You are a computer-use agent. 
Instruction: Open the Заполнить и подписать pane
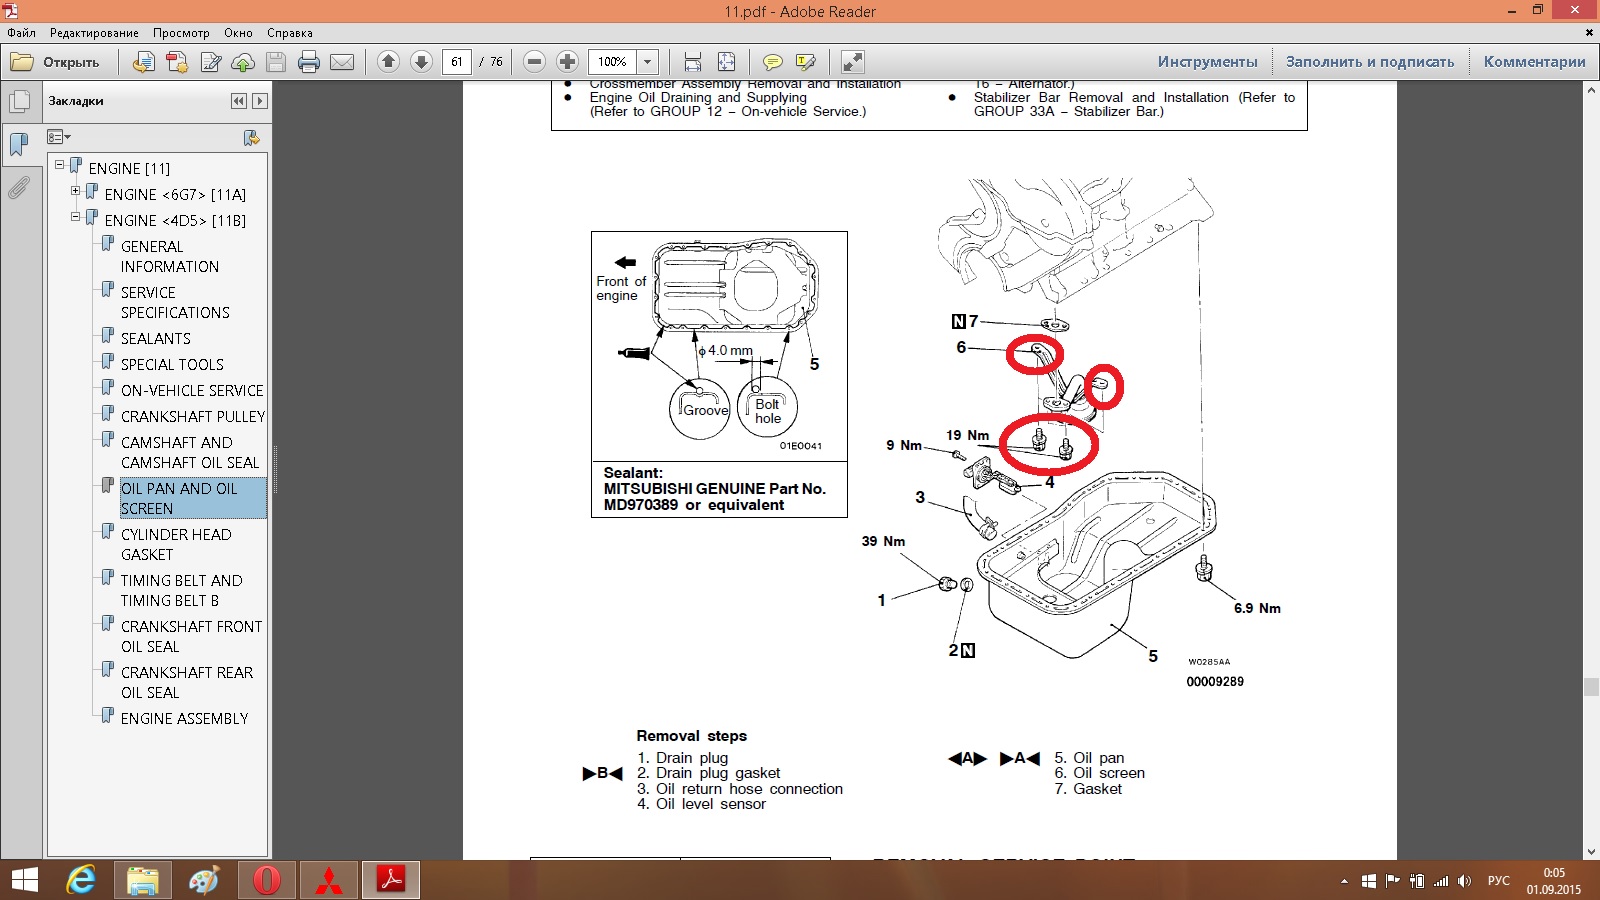click(x=1370, y=62)
